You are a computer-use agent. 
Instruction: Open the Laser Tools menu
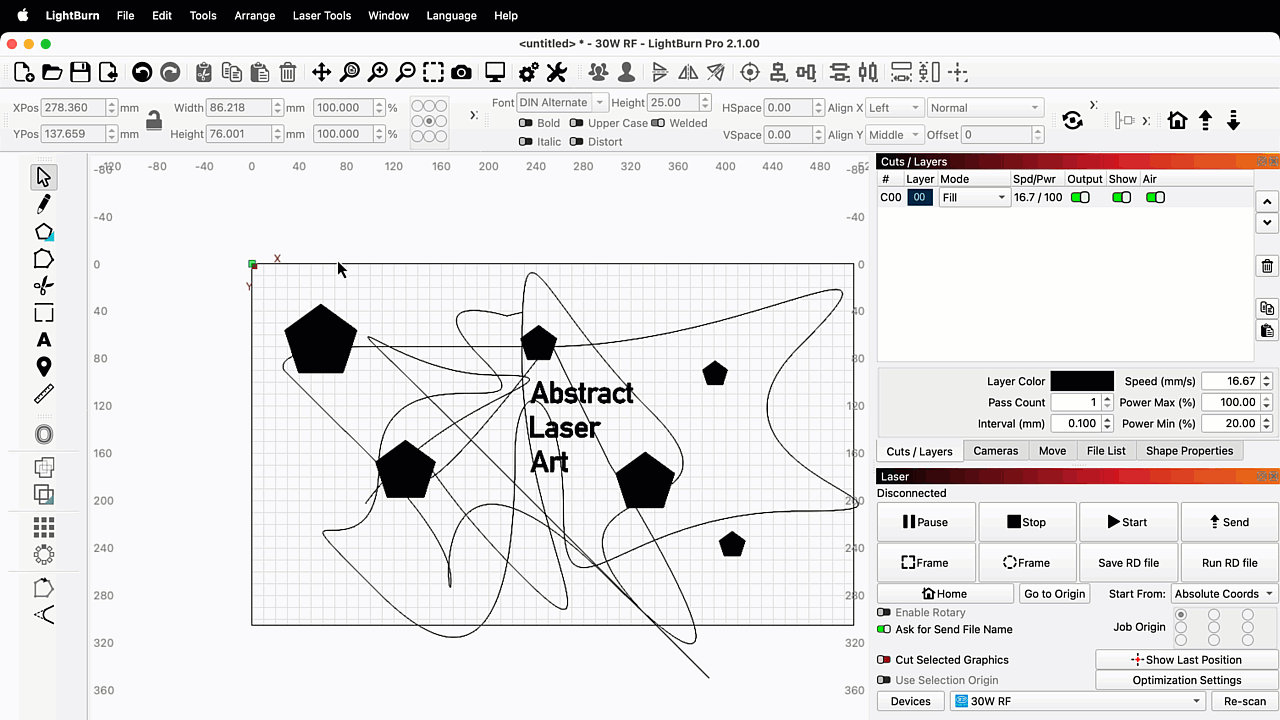pyautogui.click(x=322, y=15)
